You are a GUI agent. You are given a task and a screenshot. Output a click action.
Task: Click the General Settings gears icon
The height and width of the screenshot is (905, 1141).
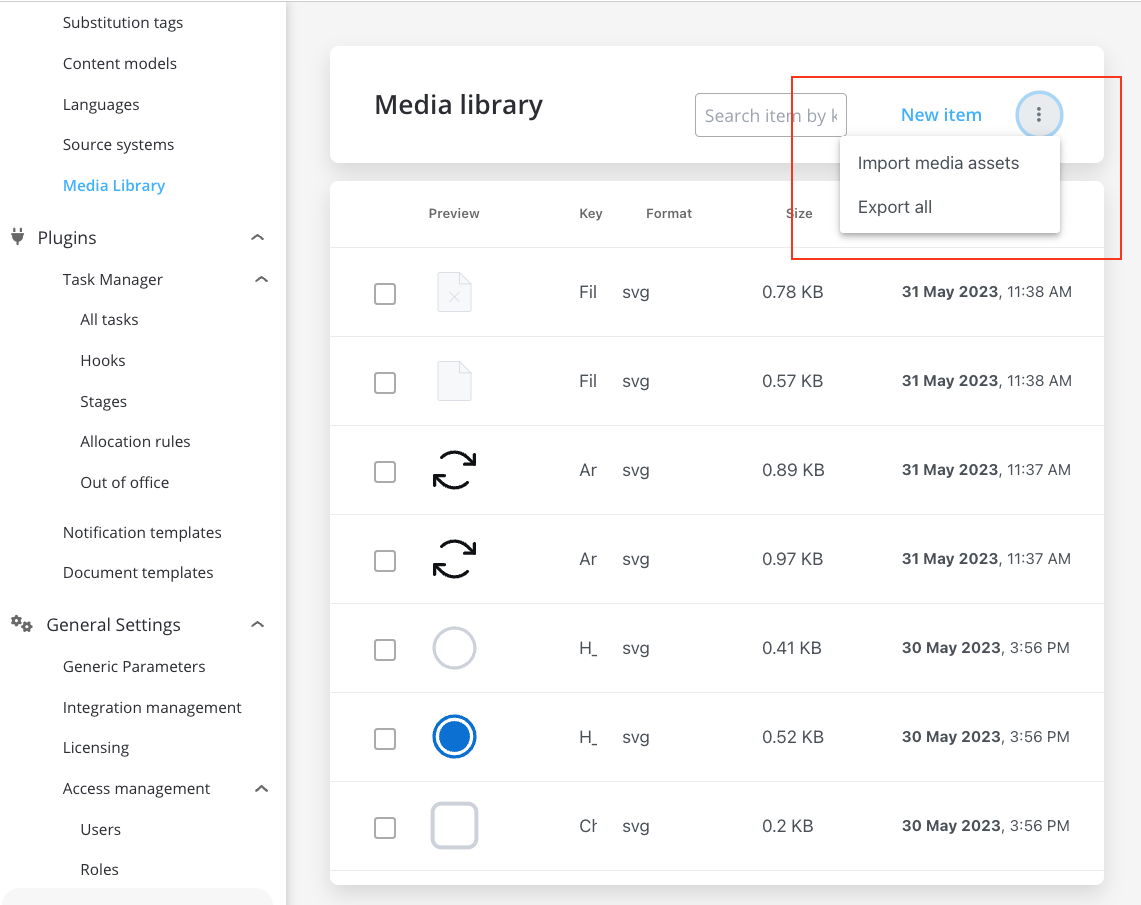click(x=22, y=624)
